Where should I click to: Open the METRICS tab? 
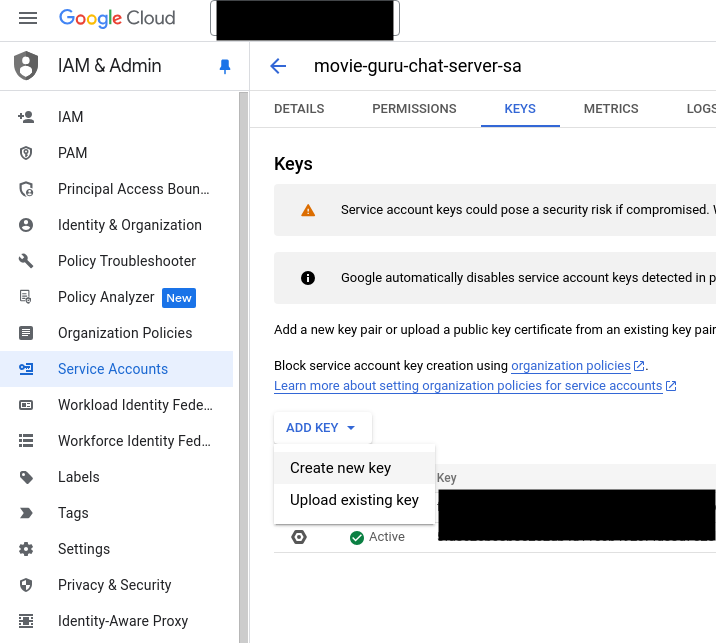[x=611, y=109]
